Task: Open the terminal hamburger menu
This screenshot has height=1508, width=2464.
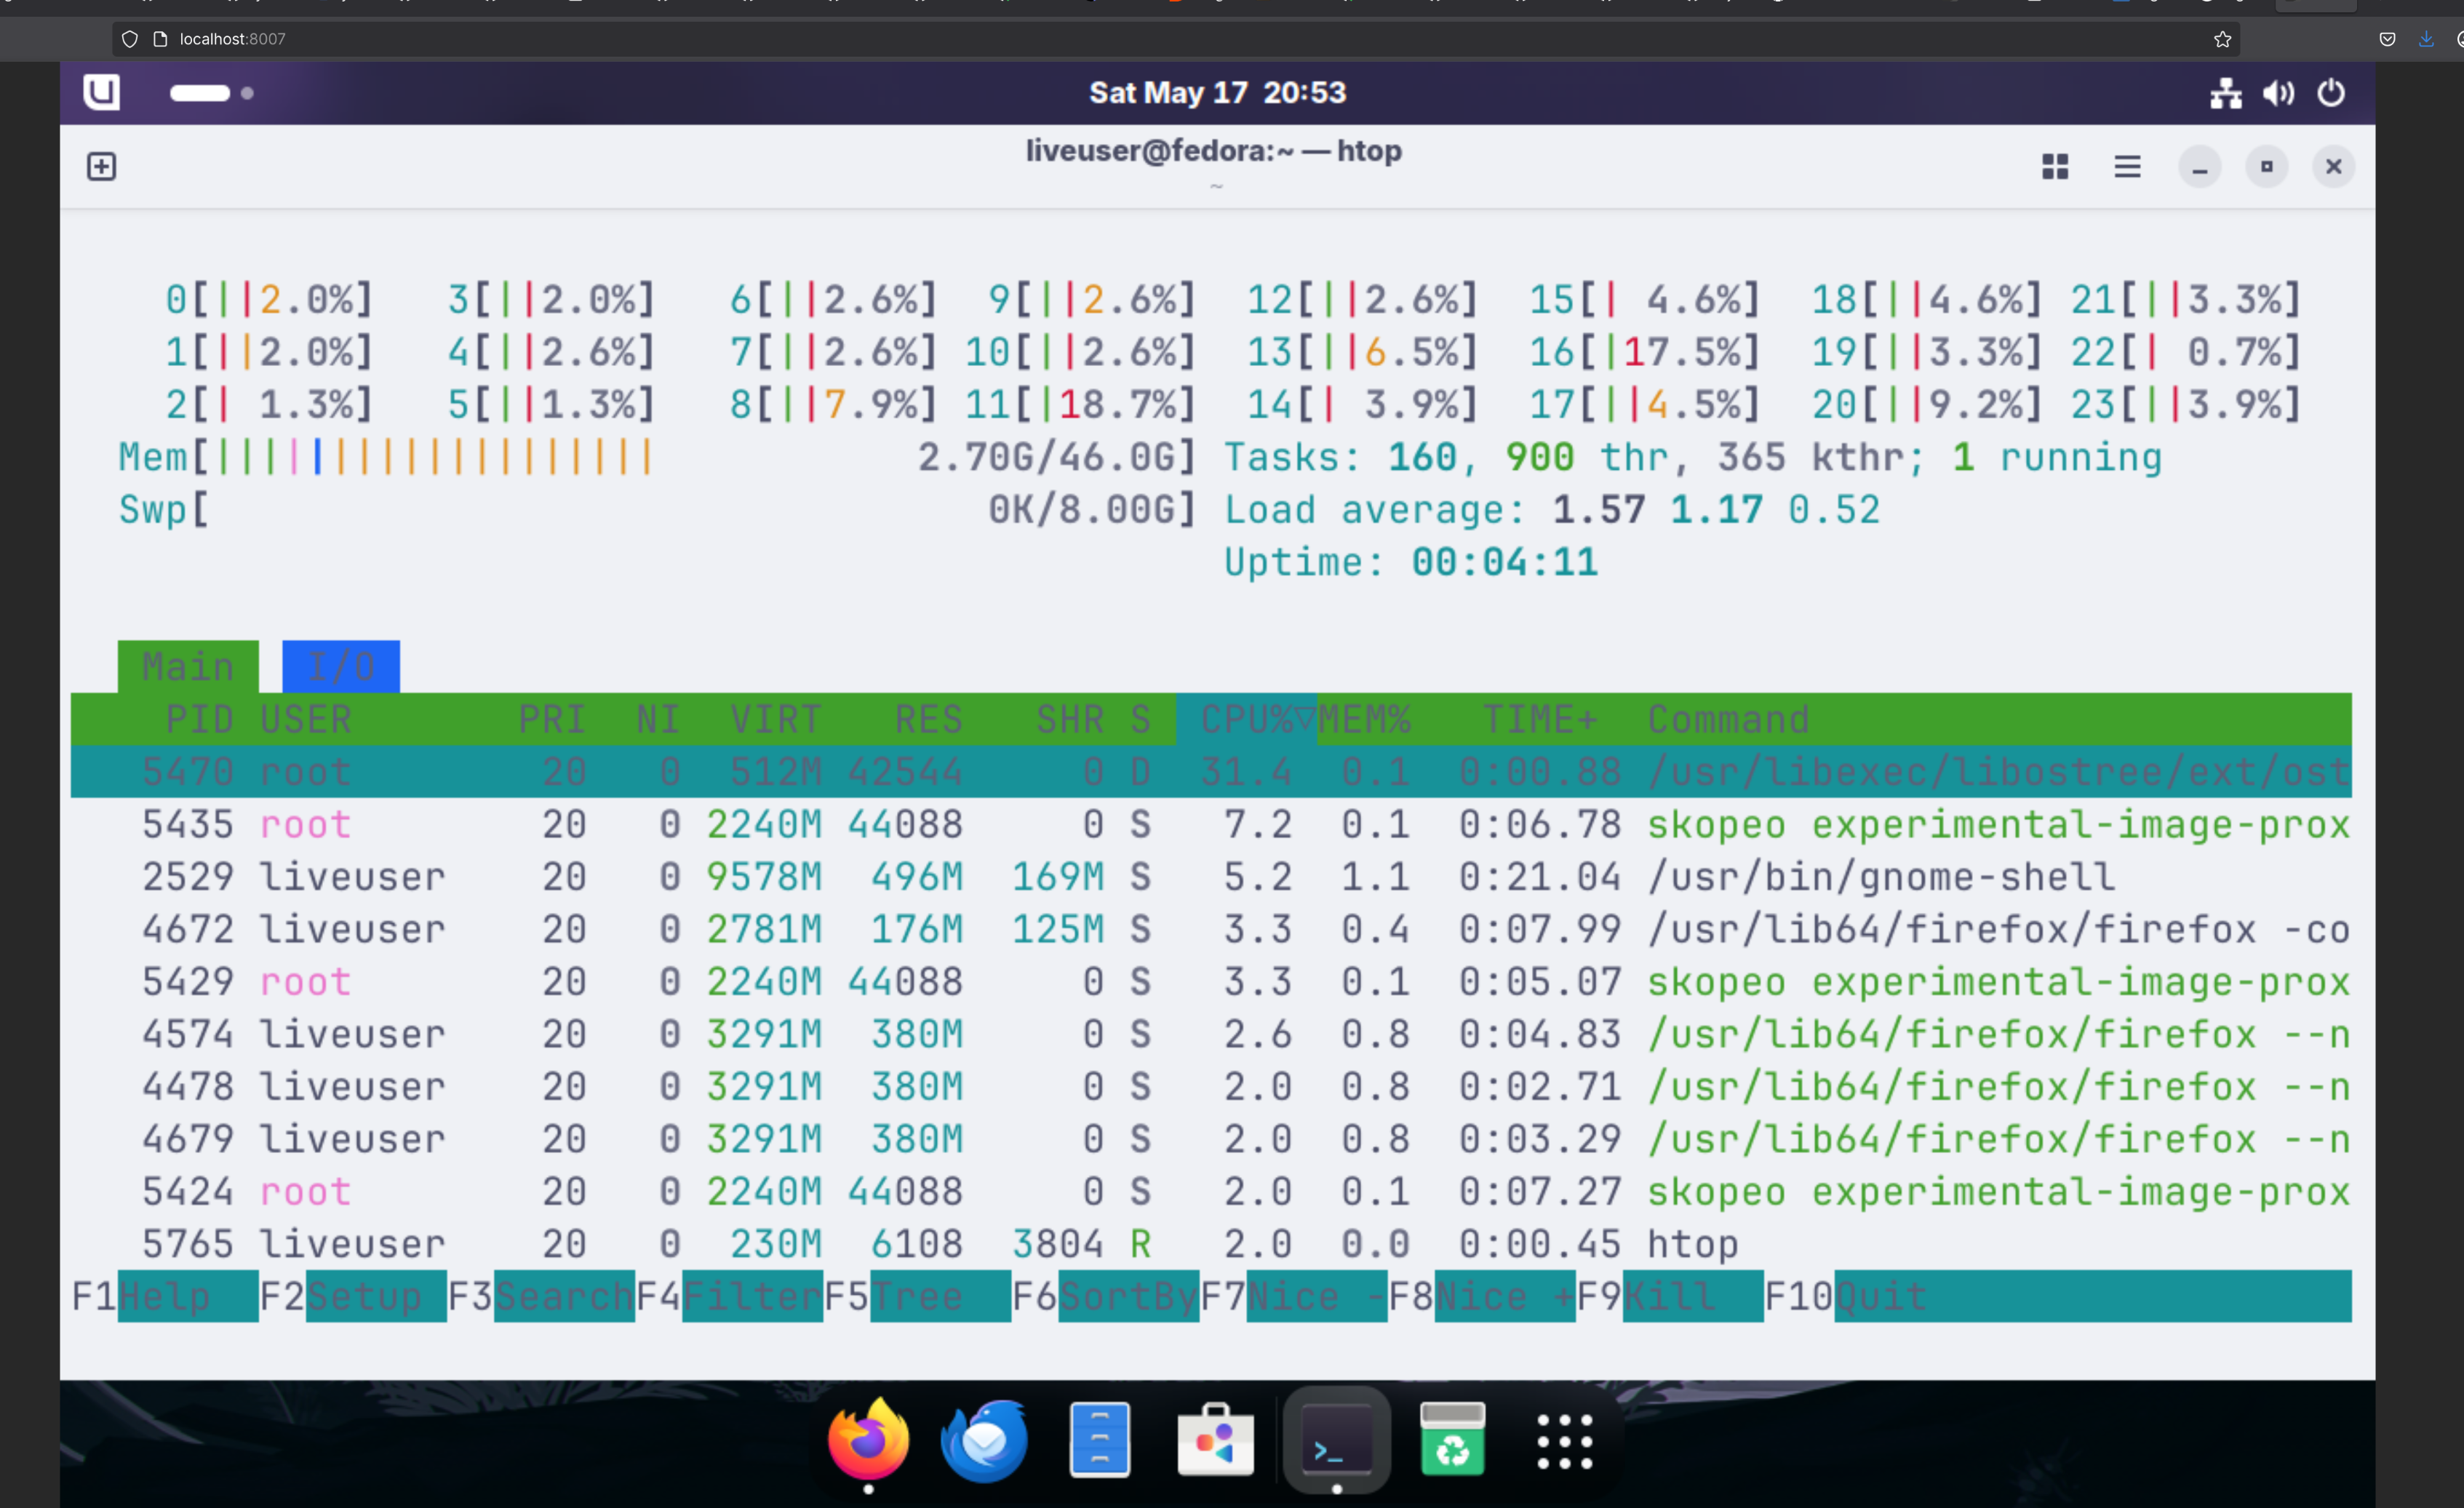Action: [2127, 167]
